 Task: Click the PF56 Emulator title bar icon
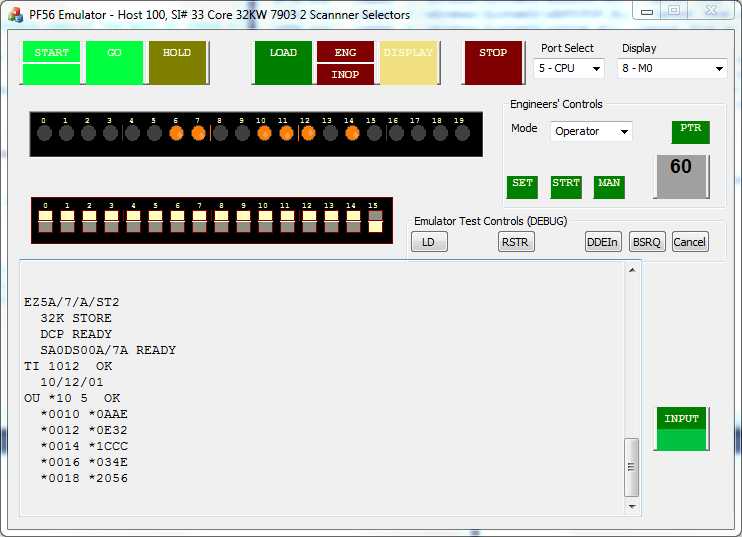point(16,15)
